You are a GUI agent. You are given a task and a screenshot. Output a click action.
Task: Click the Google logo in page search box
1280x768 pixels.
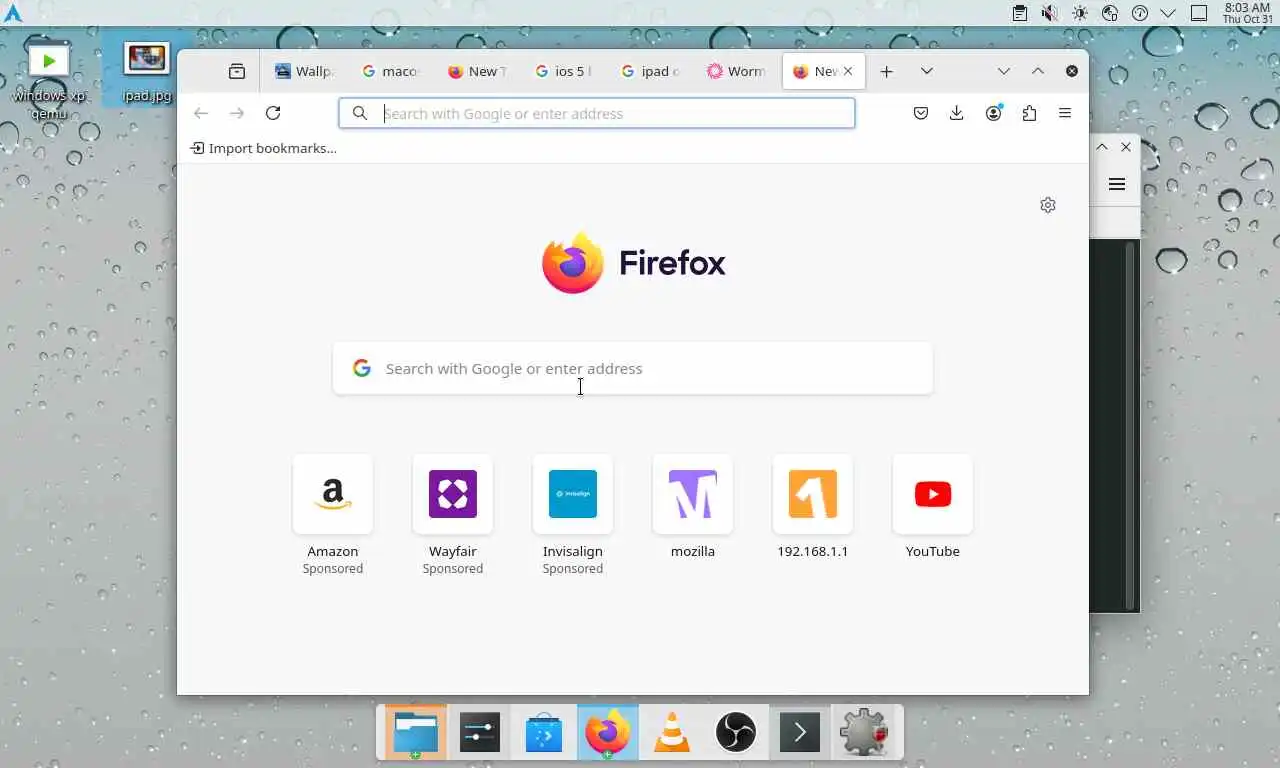[362, 368]
